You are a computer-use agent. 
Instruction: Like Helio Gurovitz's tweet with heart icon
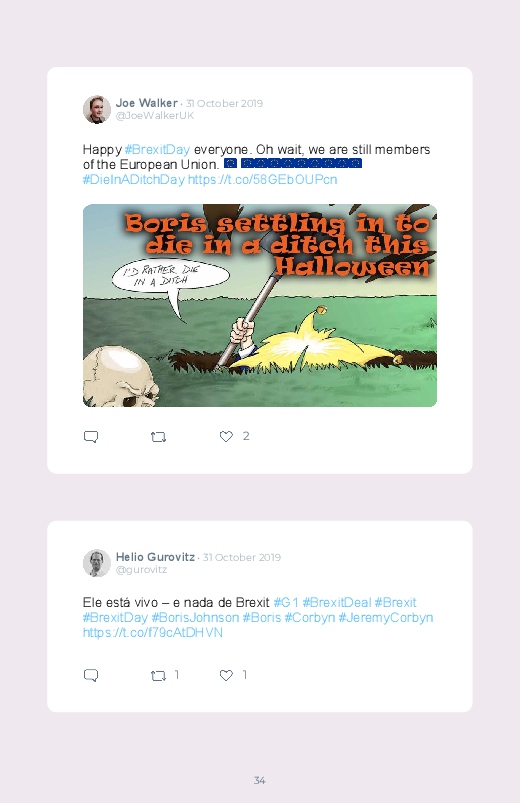coord(226,675)
